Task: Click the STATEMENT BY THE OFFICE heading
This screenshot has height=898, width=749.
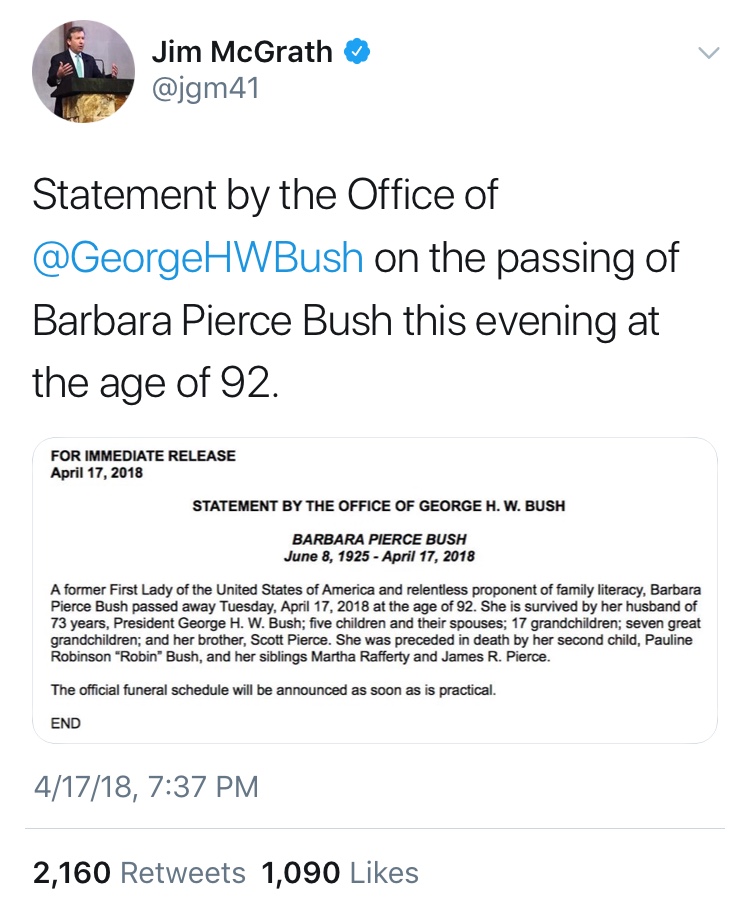Action: (x=378, y=506)
